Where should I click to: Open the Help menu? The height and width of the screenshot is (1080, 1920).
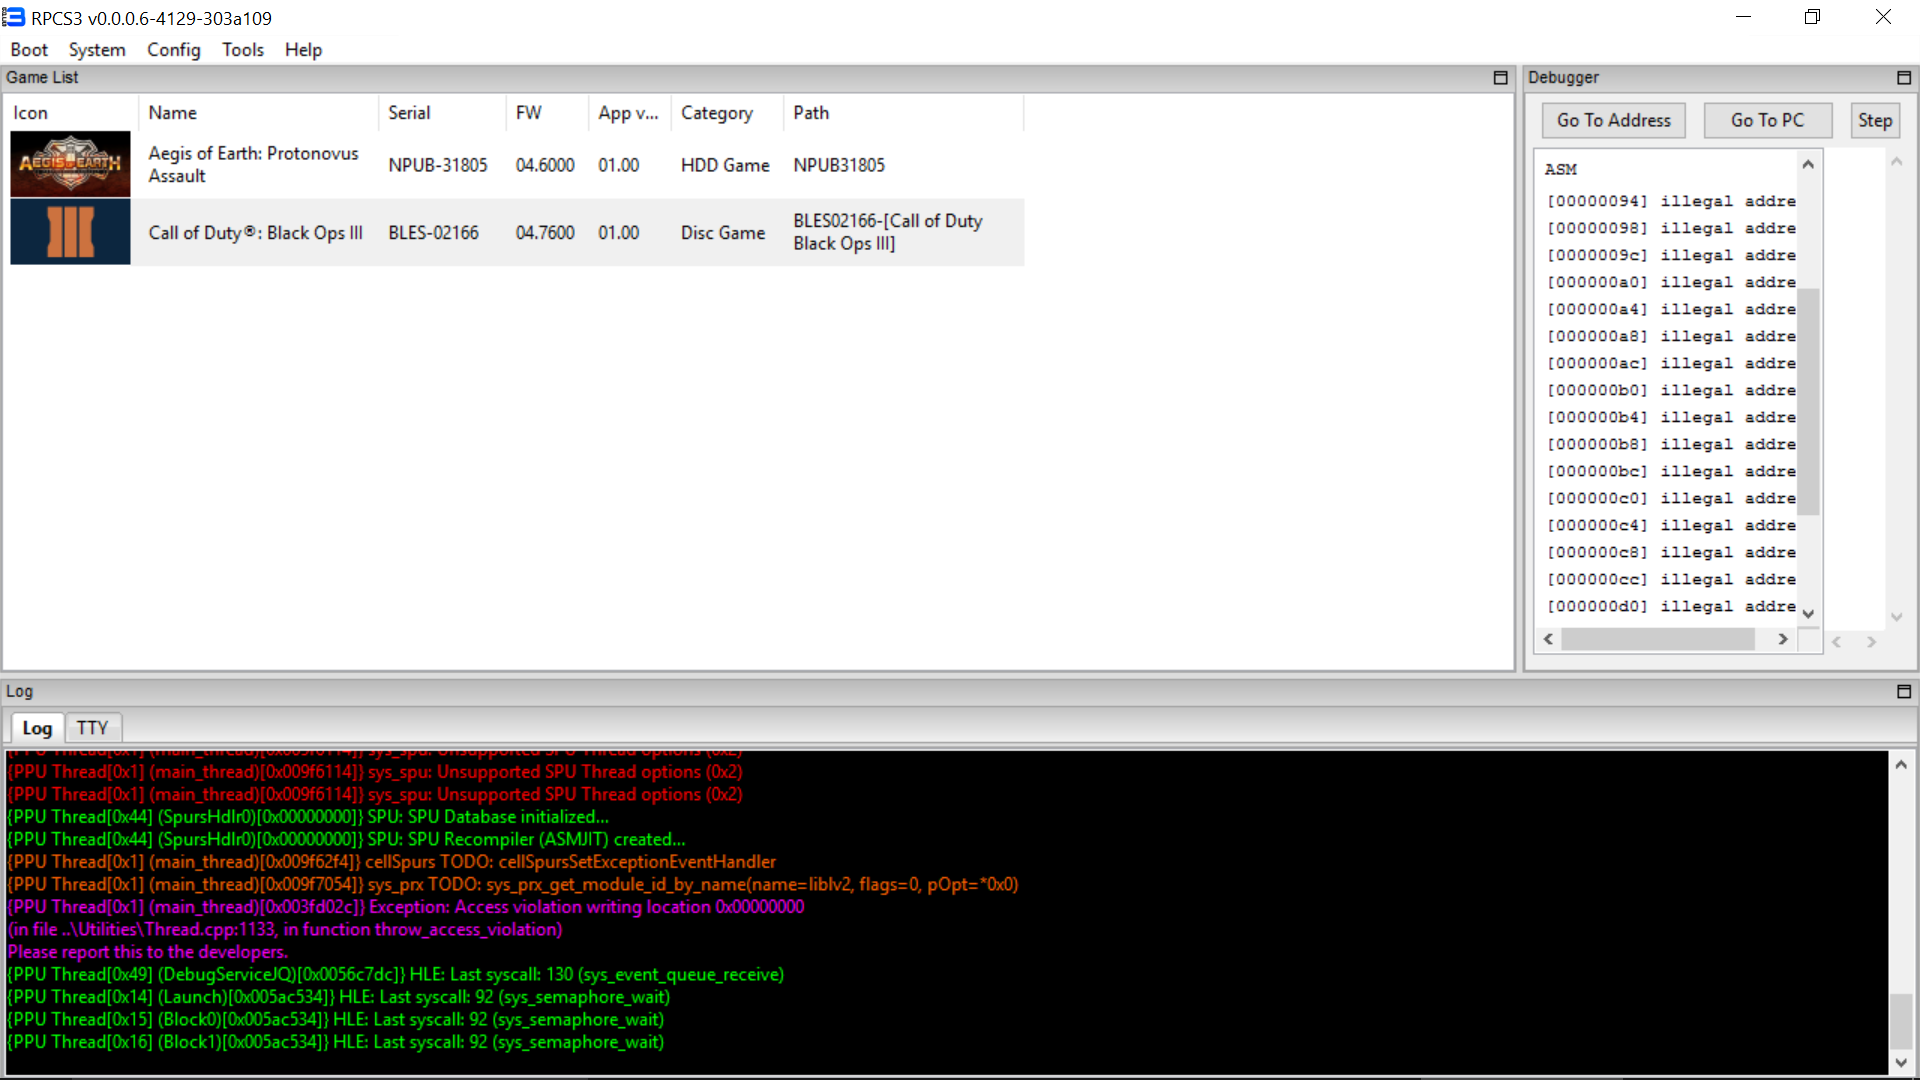[x=303, y=50]
